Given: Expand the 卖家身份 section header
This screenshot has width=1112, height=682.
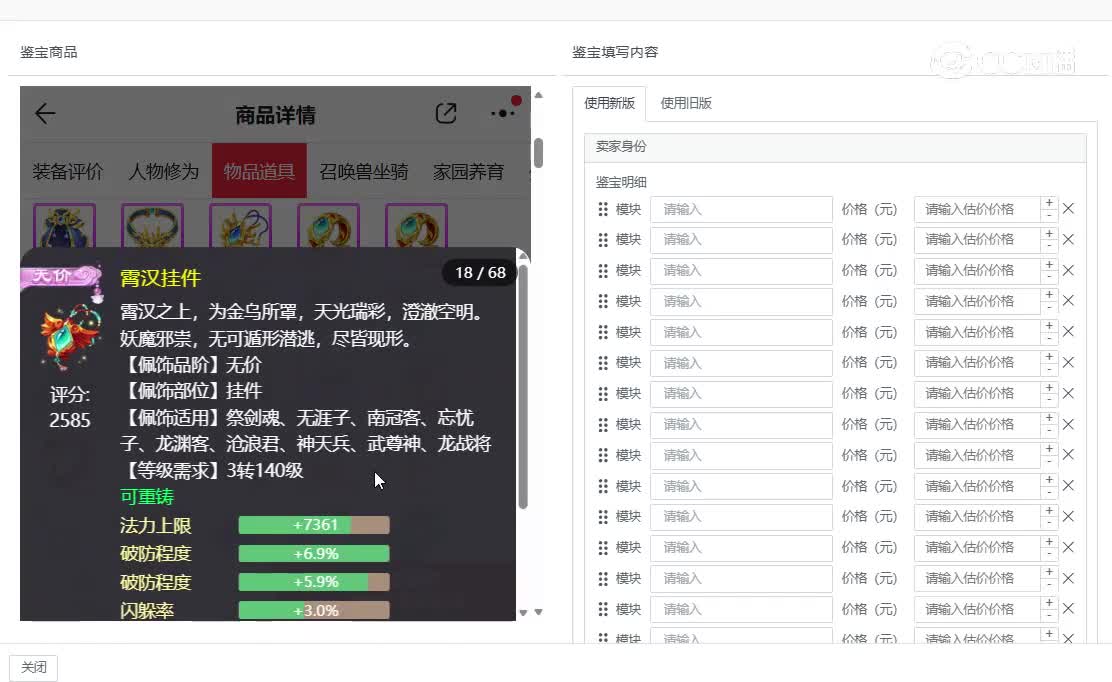Looking at the screenshot, I should pyautogui.click(x=835, y=147).
